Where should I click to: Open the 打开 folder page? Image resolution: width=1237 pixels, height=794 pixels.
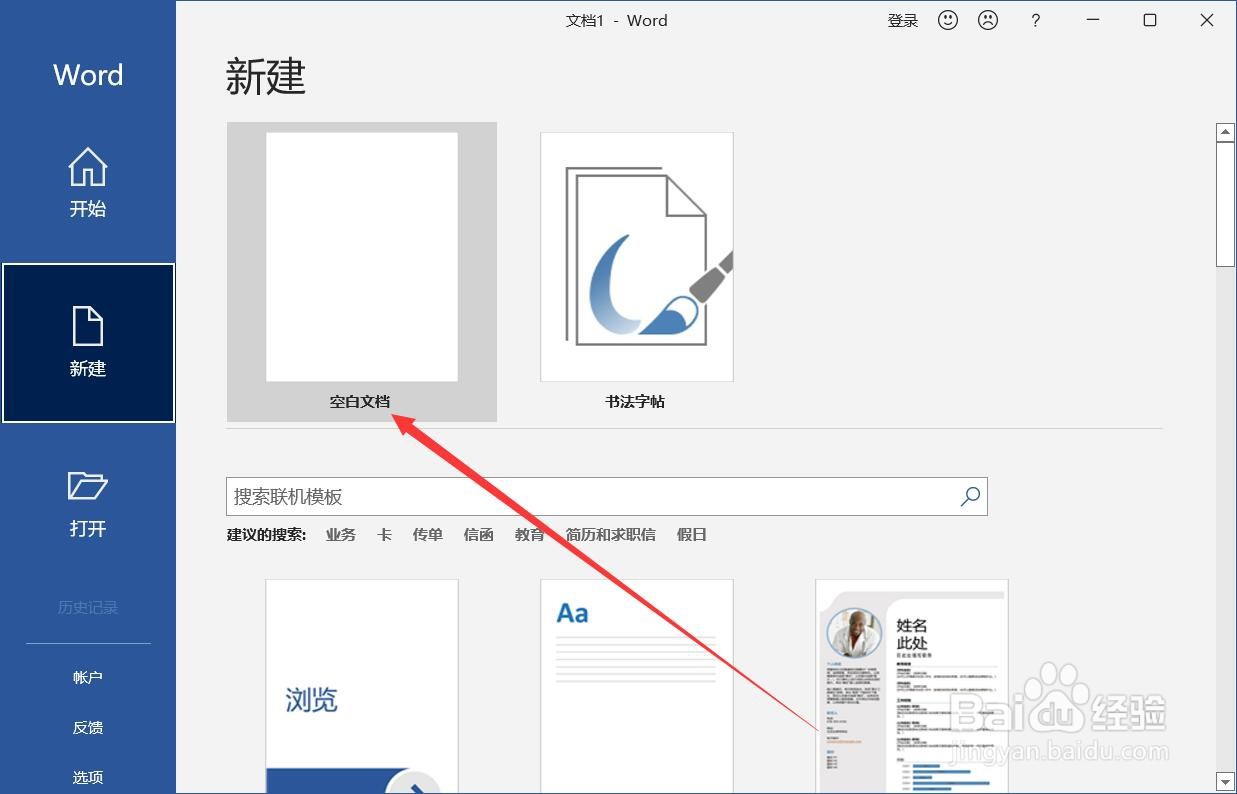pos(88,503)
